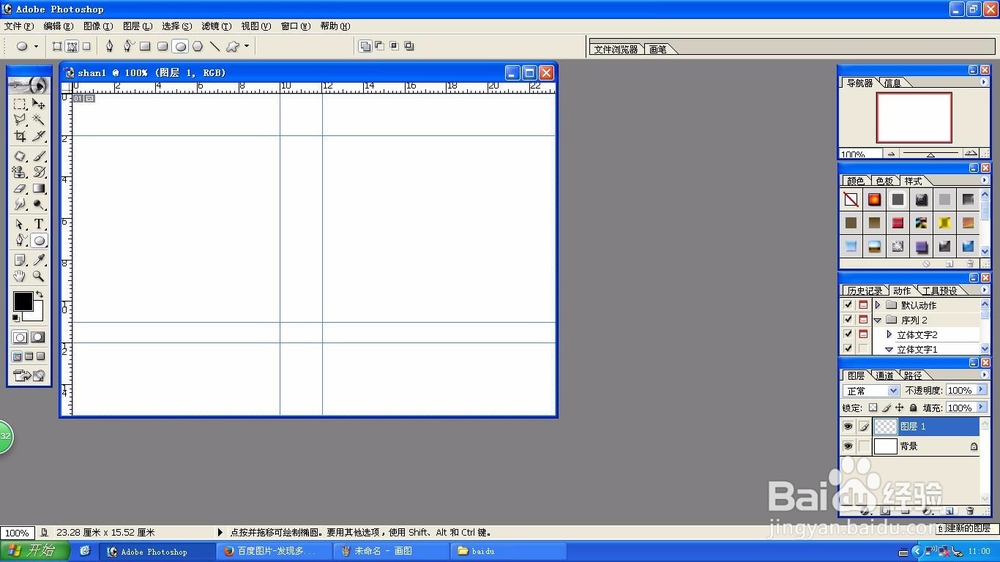Toggle checkmark for 默认动作 action set

pyautogui.click(x=848, y=305)
